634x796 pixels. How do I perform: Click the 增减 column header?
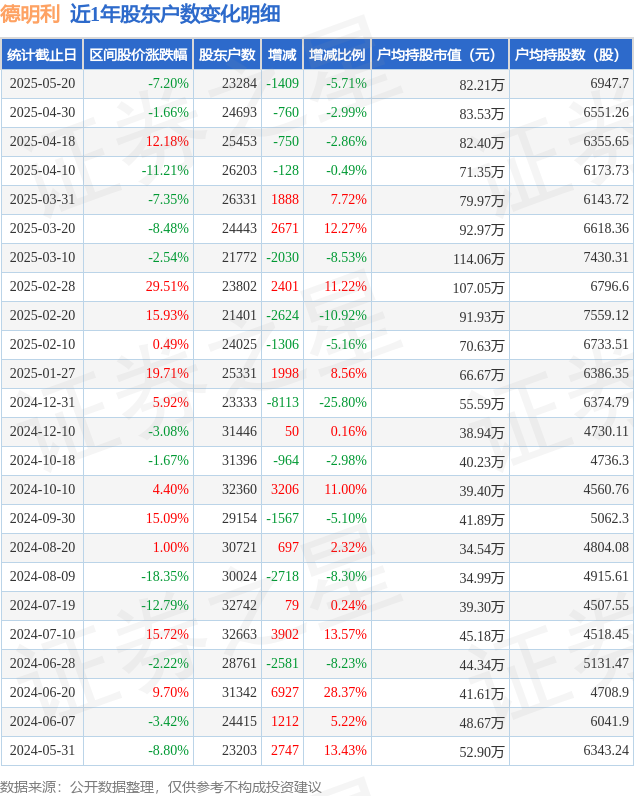pyautogui.click(x=282, y=54)
